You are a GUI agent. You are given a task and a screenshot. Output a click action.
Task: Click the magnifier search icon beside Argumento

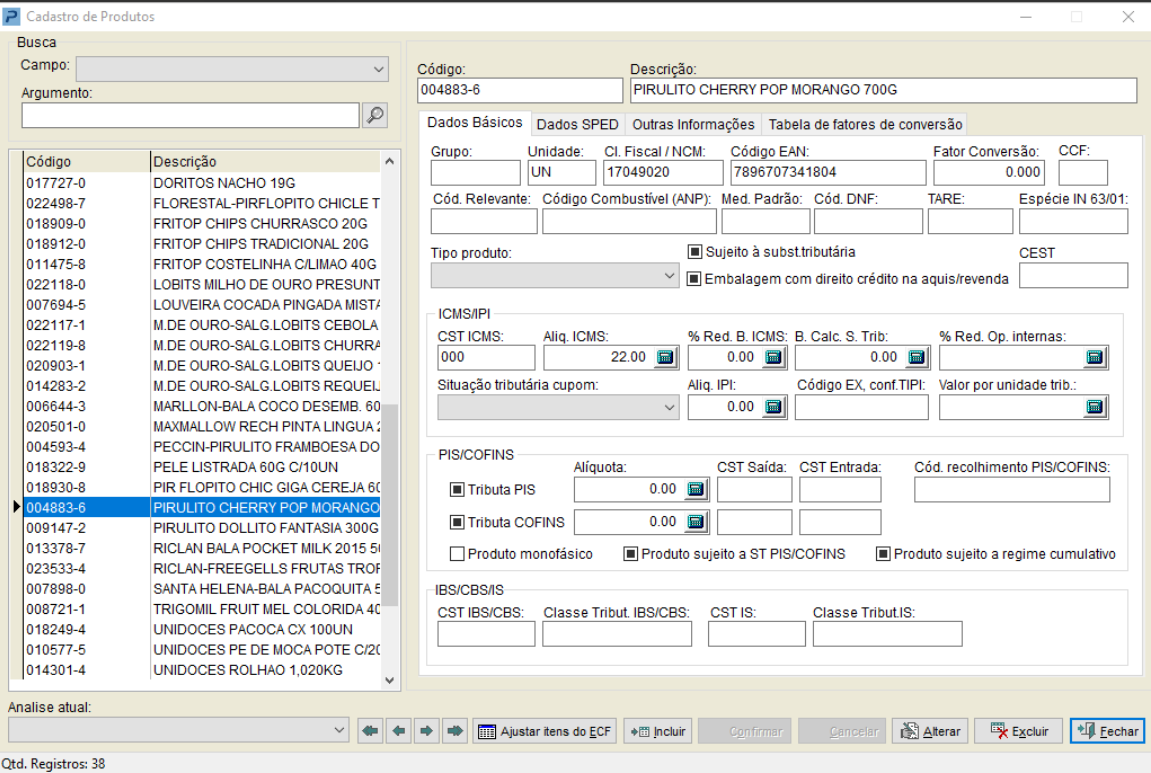375,115
